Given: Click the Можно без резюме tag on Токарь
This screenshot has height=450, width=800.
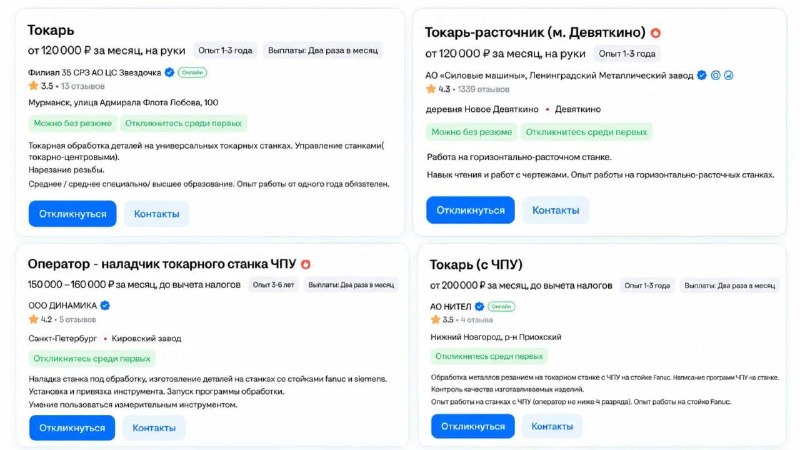Looking at the screenshot, I should pyautogui.click(x=72, y=123).
